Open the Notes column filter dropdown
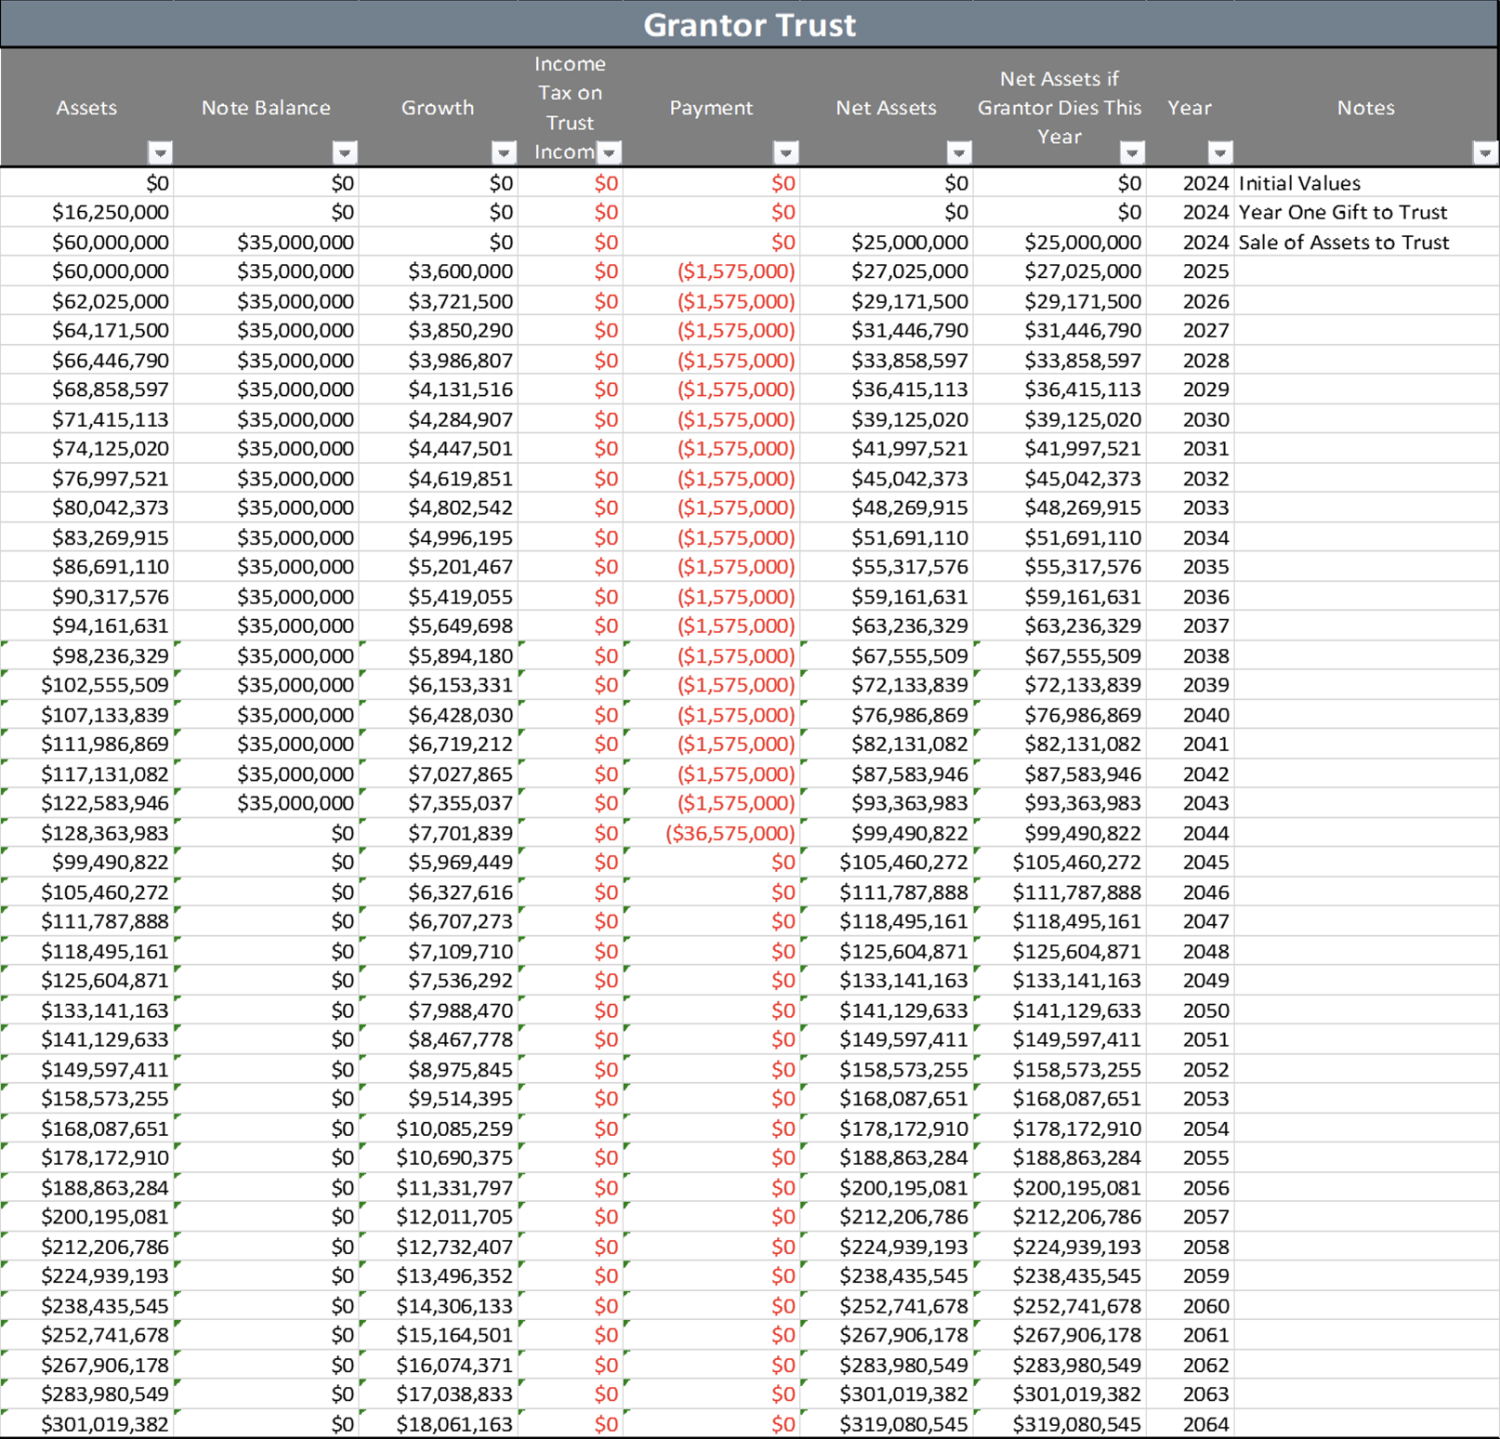Screen dimensions: 1500x1439 pyautogui.click(x=1484, y=153)
